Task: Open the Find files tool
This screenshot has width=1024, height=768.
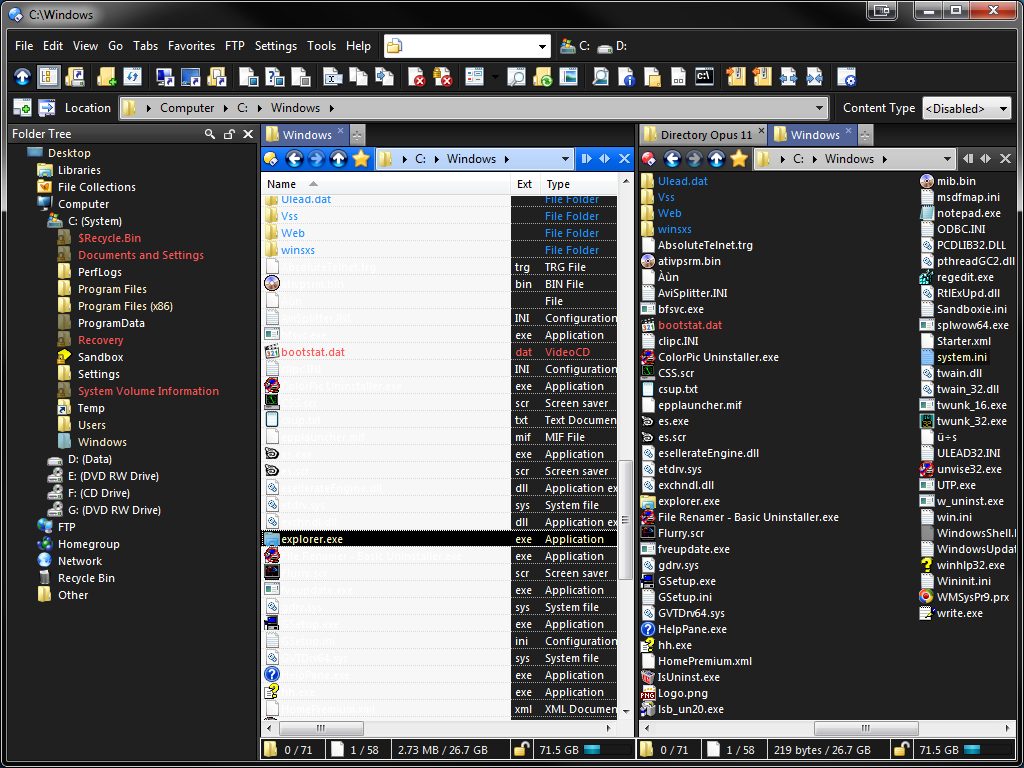Action: [x=519, y=77]
